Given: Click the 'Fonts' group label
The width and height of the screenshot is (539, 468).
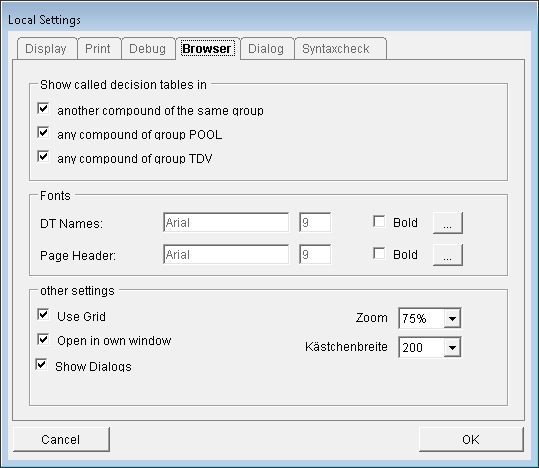Looking at the screenshot, I should (x=55, y=196).
